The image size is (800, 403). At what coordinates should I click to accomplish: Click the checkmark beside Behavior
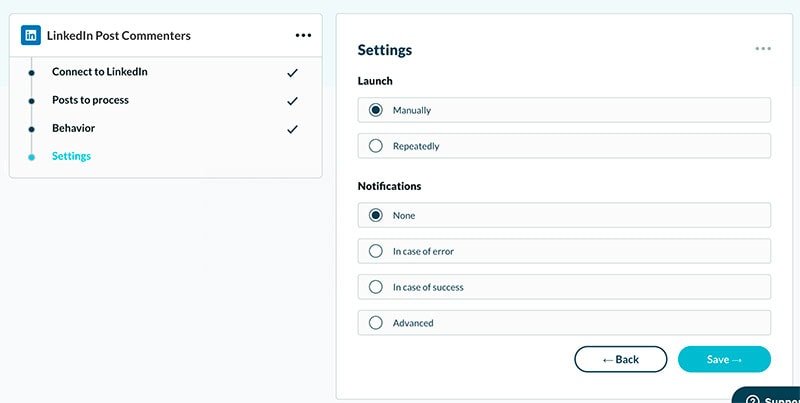click(x=292, y=129)
